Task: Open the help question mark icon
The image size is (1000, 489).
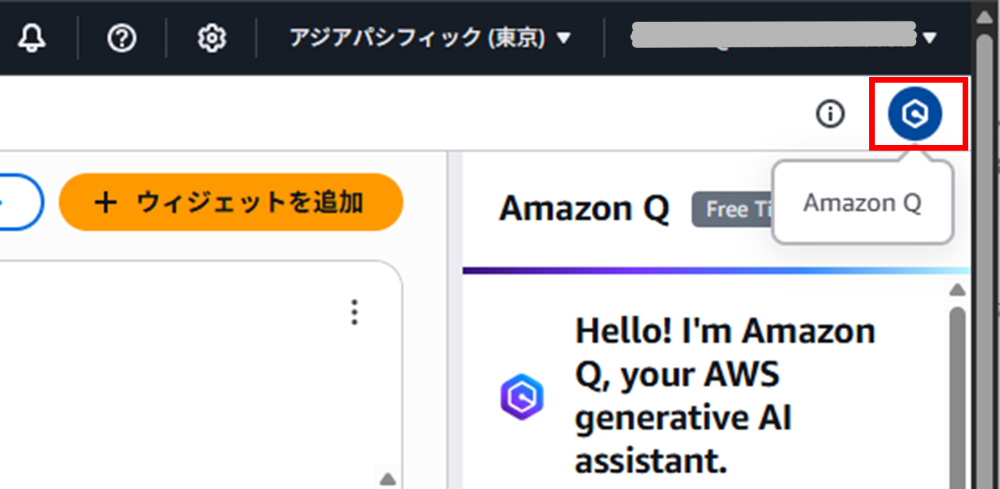Action: (122, 39)
